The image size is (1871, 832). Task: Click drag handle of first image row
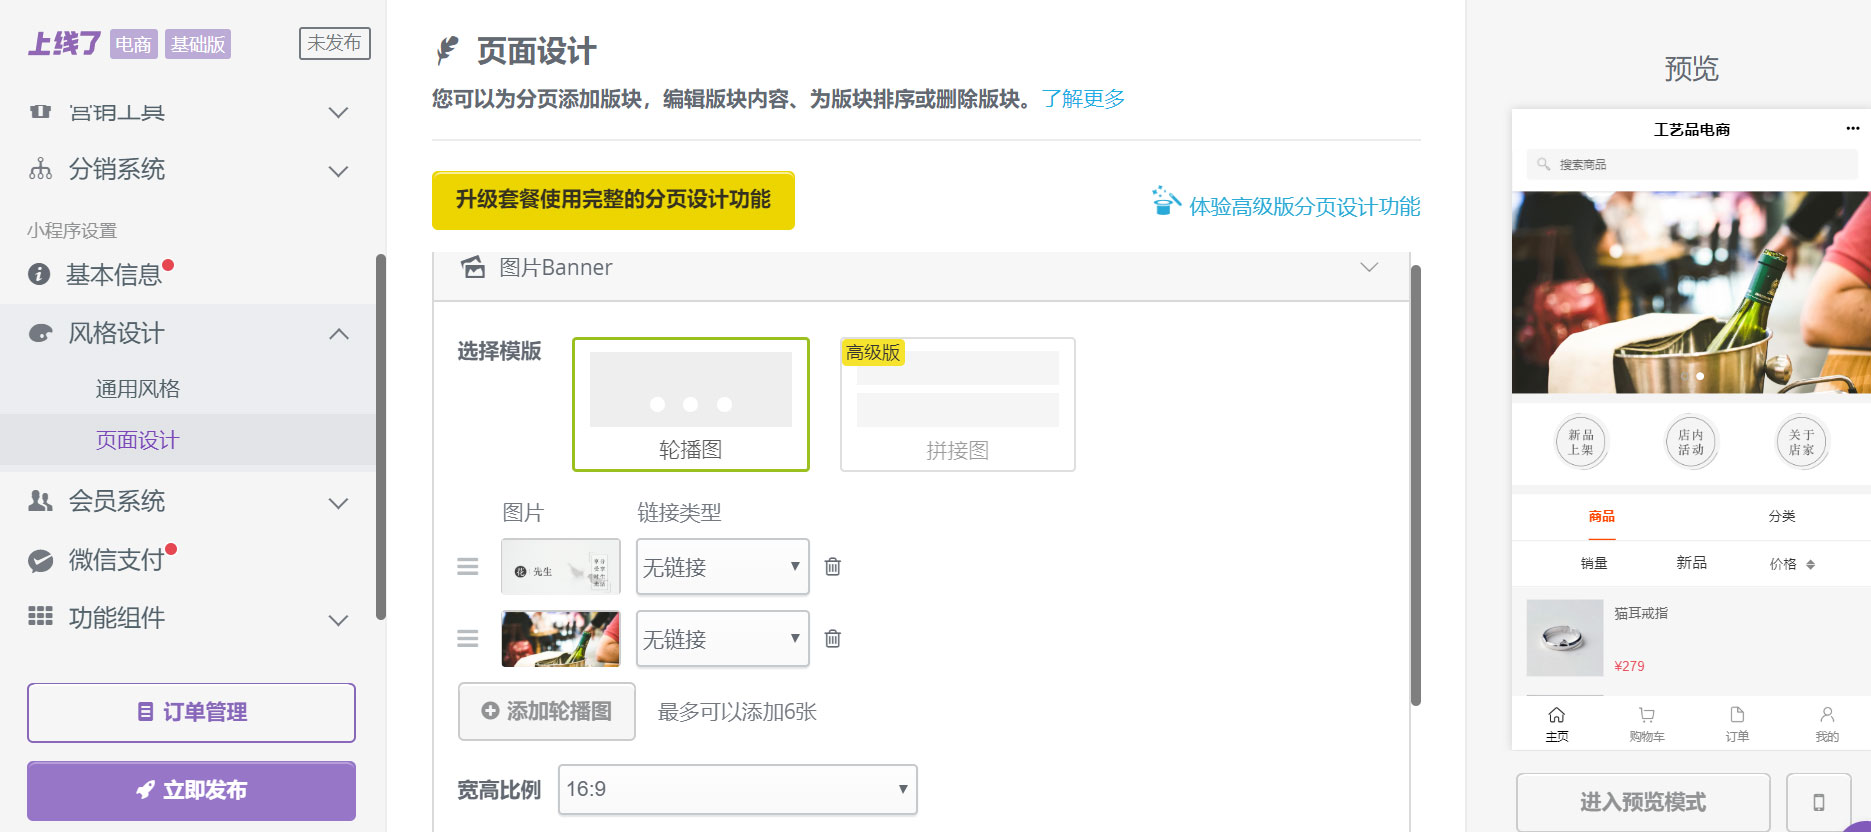467,567
